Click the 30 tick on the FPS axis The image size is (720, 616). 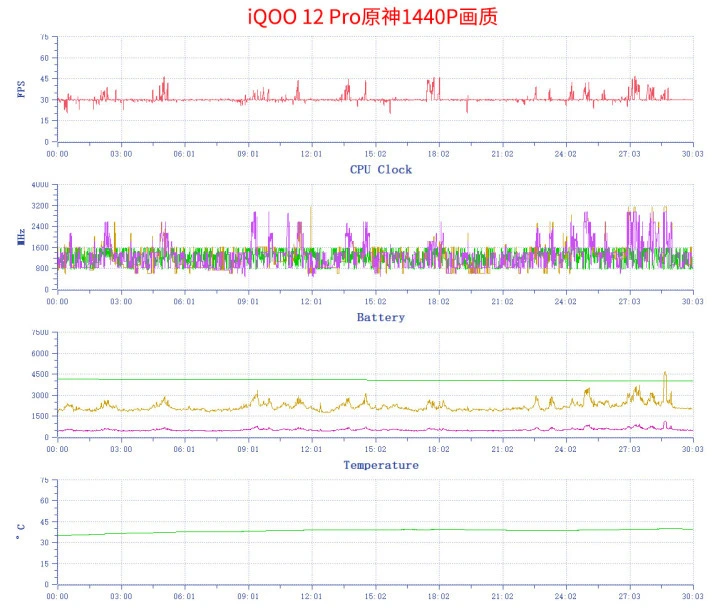tap(44, 100)
